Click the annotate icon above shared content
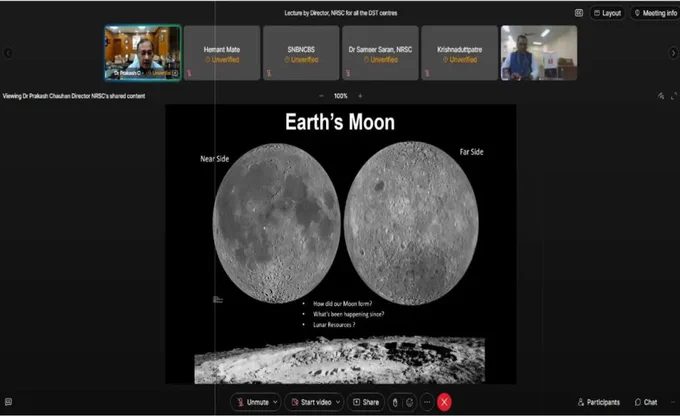The image size is (680, 416). [x=660, y=96]
